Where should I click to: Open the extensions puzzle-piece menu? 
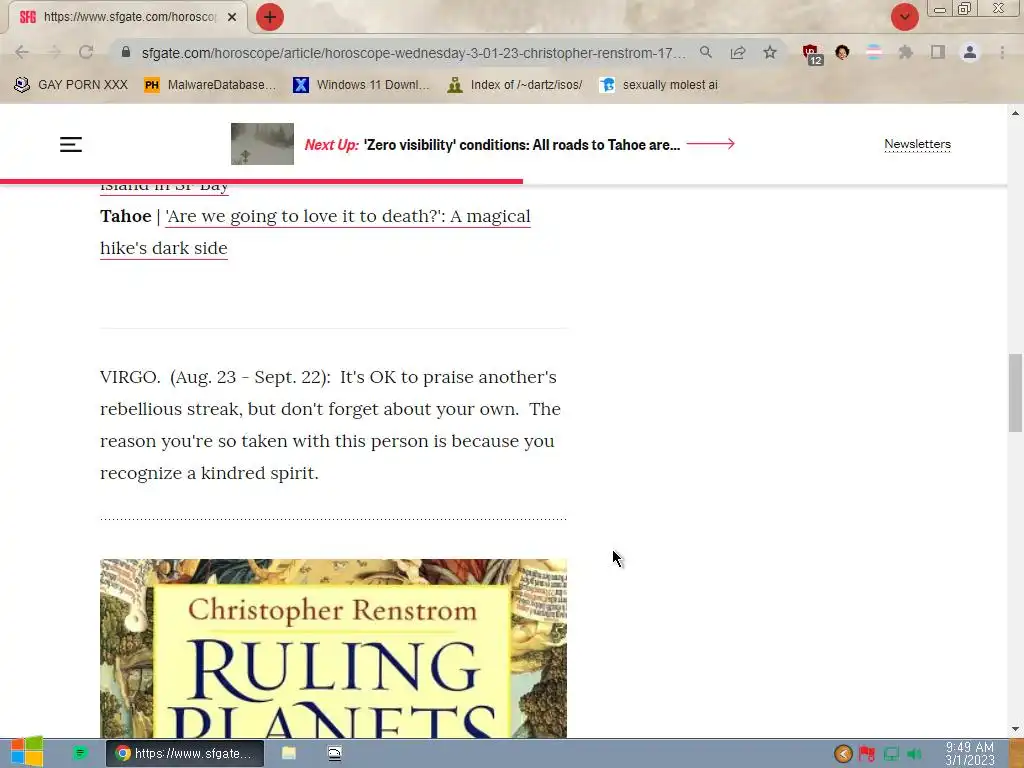pos(906,52)
